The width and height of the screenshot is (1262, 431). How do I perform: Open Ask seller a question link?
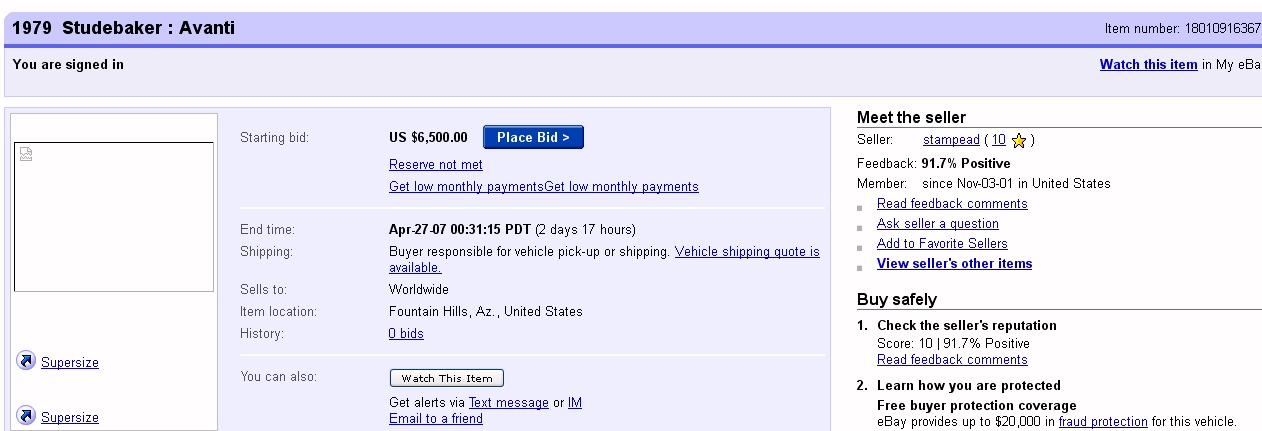pos(937,224)
